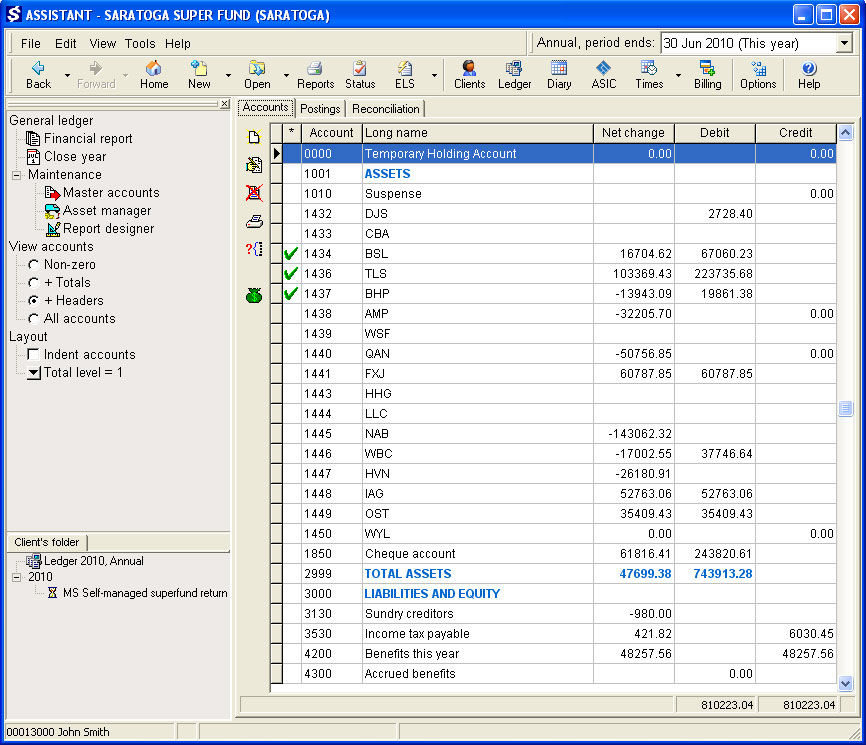Select the All accounts radio option
The height and width of the screenshot is (745, 866).
tap(34, 319)
